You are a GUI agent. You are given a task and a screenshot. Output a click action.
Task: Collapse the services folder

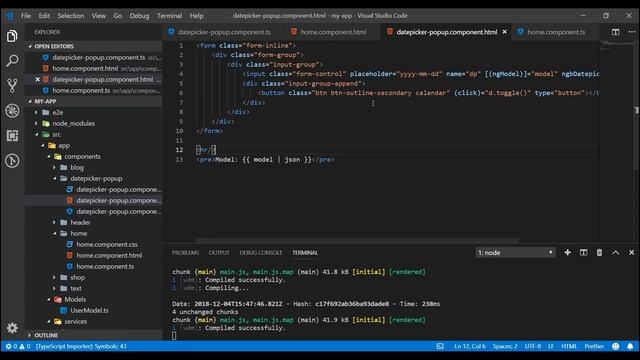coord(94,321)
